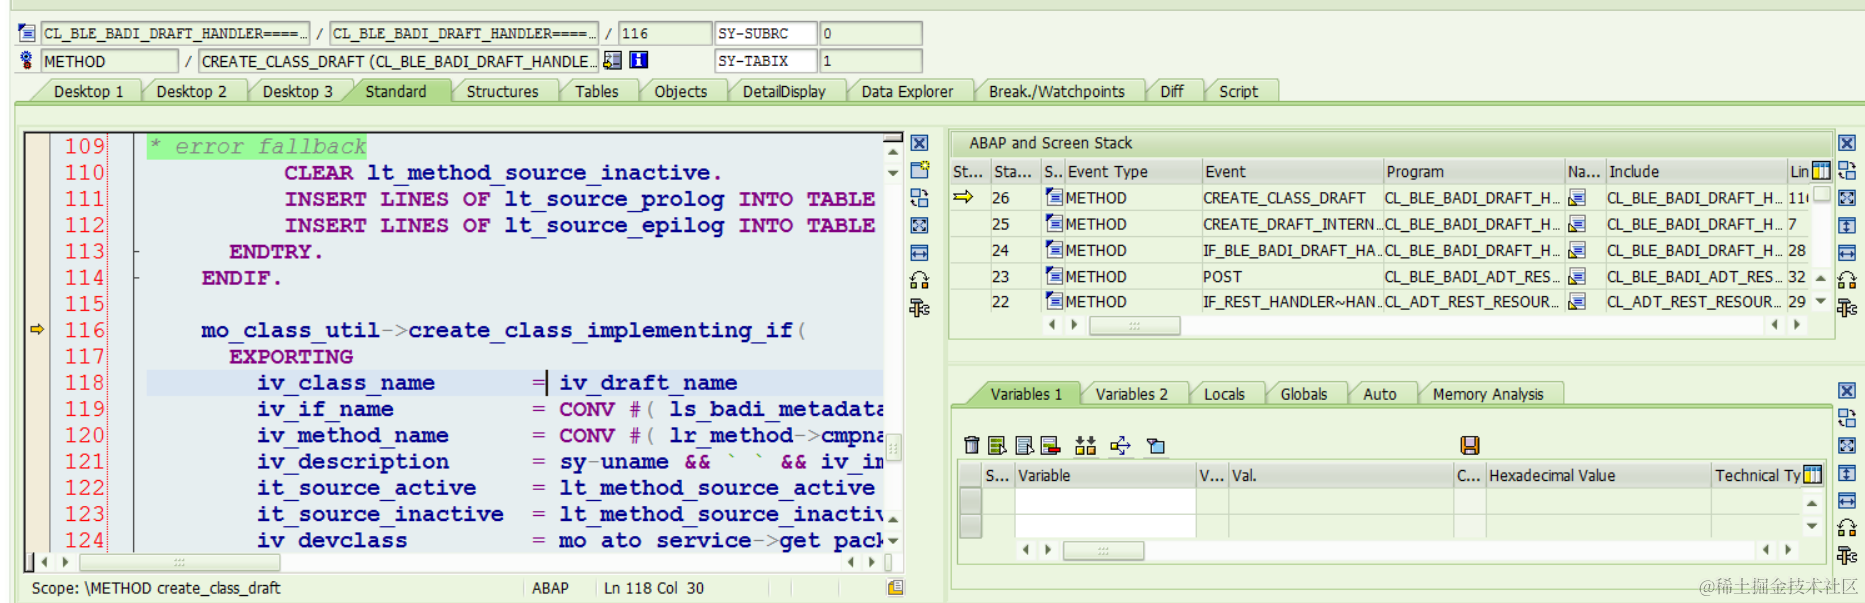Click the Program column header in stack
Viewport: 1865px width, 603px height.
[x=1473, y=171]
